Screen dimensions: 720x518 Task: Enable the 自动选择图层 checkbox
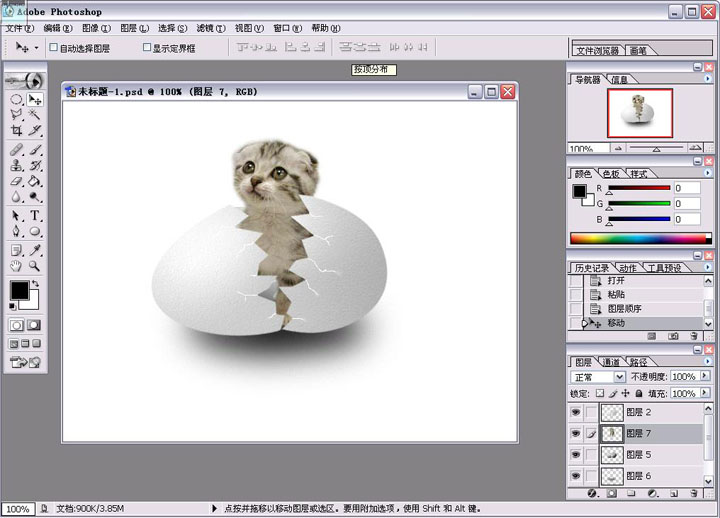pyautogui.click(x=54, y=47)
